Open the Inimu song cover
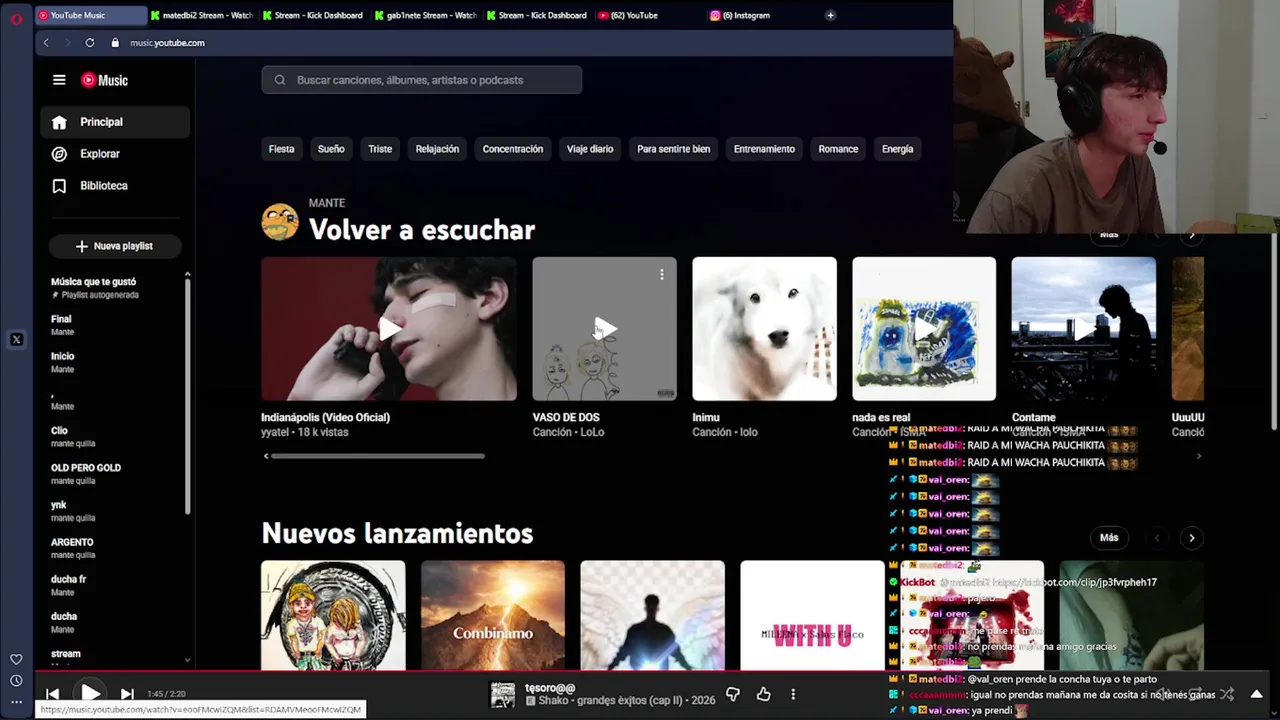Viewport: 1280px width, 720px height. click(x=764, y=329)
